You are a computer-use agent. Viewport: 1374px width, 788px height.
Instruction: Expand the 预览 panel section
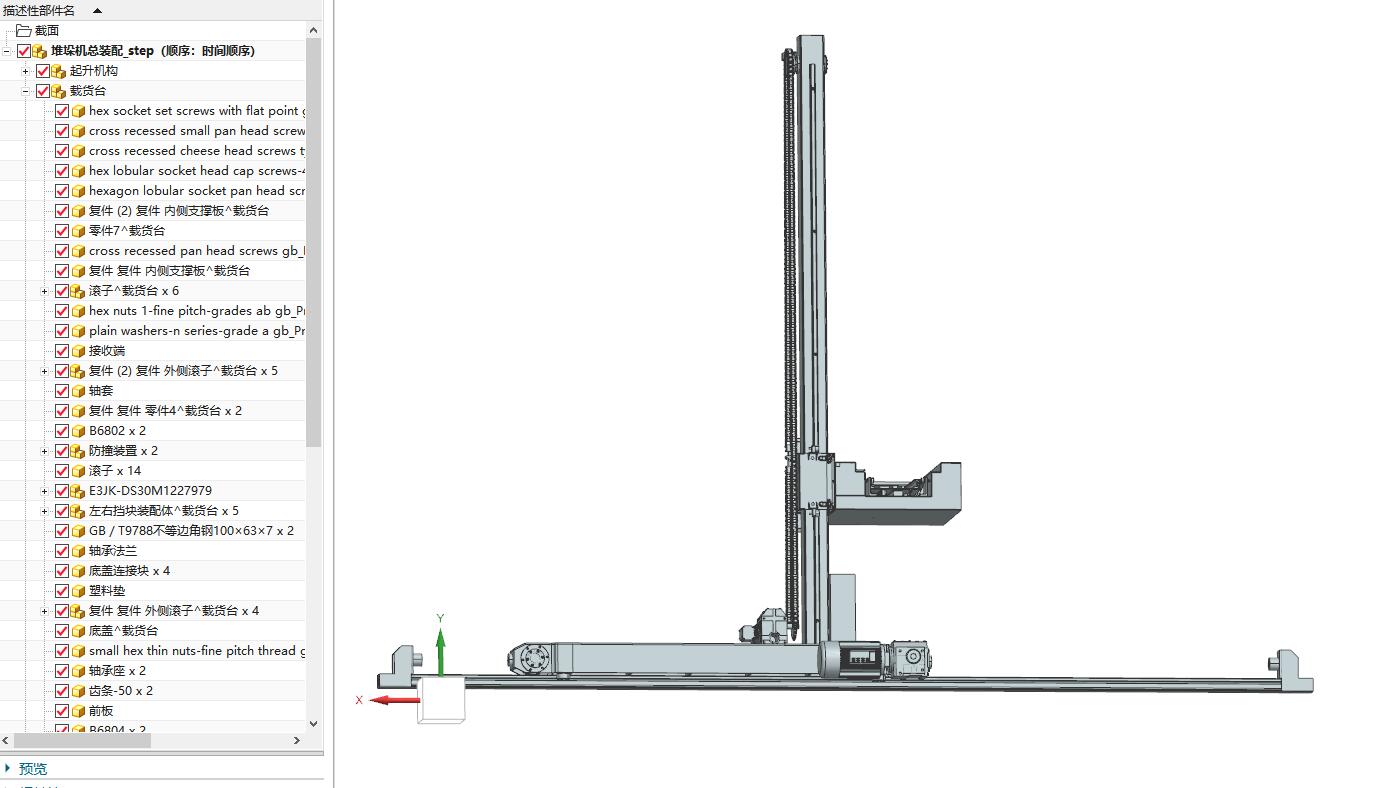click(8, 768)
